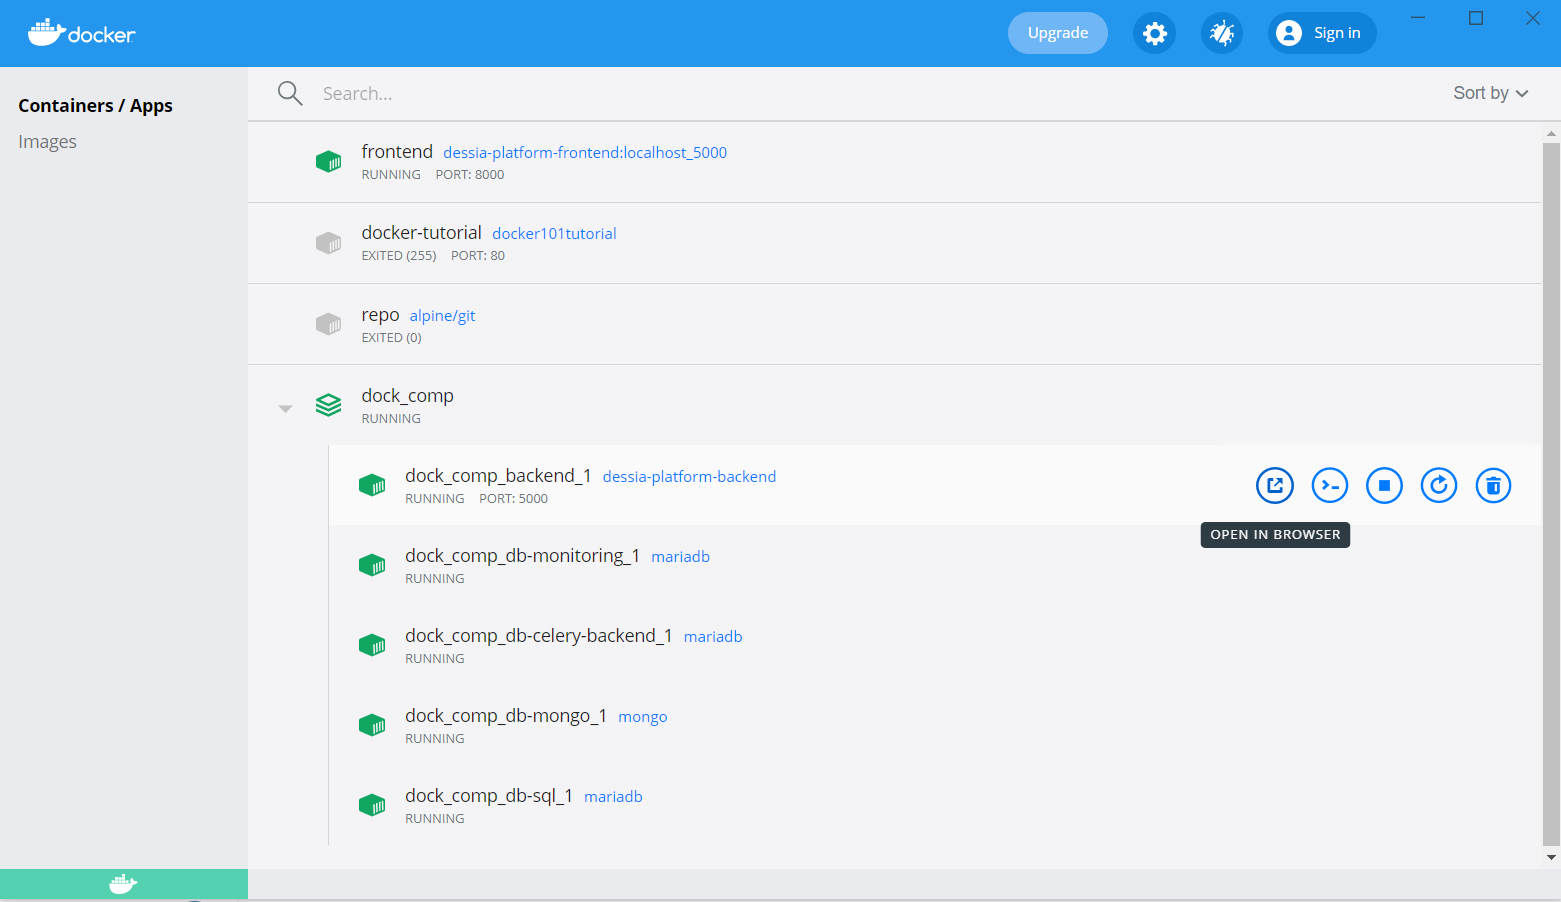Open docker101tutorial image link
Image resolution: width=1561 pixels, height=902 pixels.
554,234
